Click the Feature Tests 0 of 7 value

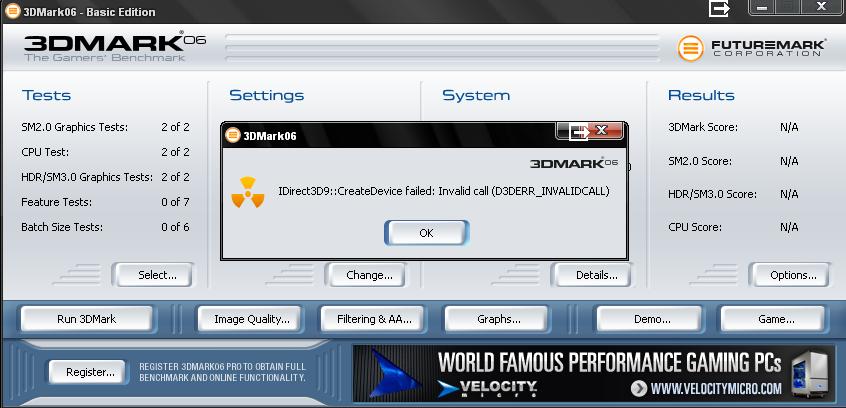[175, 202]
